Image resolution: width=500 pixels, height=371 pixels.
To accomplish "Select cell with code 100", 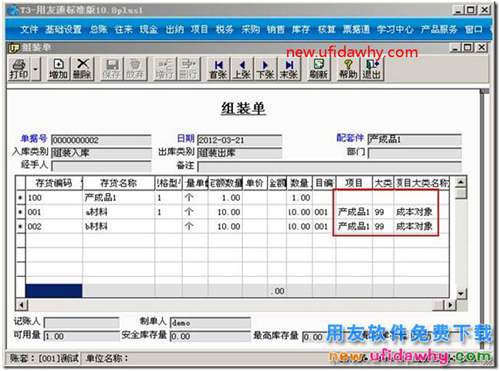I will tap(54, 198).
